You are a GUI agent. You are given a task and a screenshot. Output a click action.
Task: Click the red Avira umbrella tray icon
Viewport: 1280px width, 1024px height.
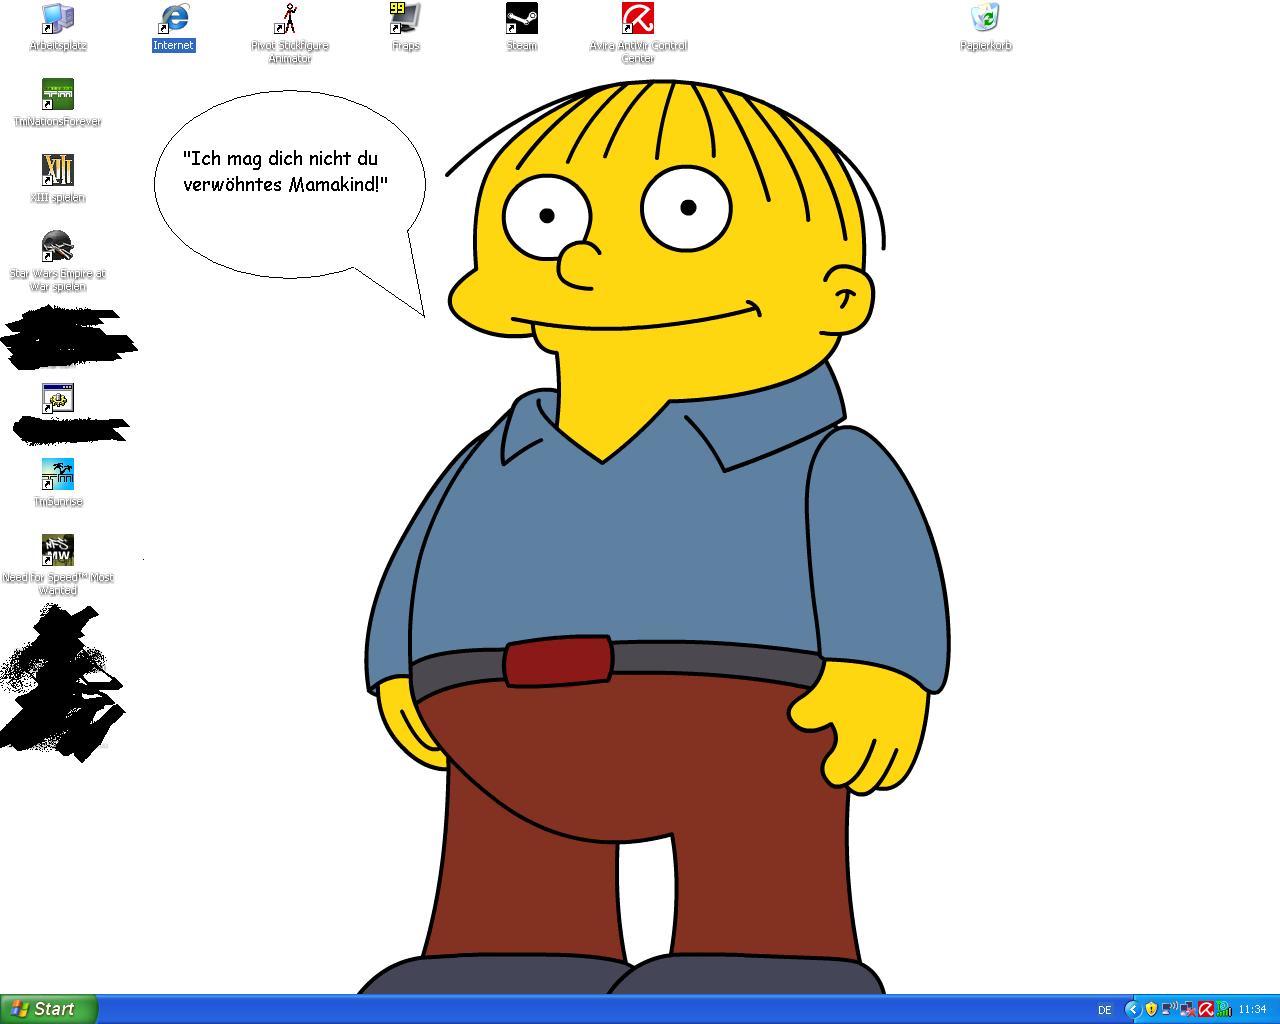click(1206, 1010)
